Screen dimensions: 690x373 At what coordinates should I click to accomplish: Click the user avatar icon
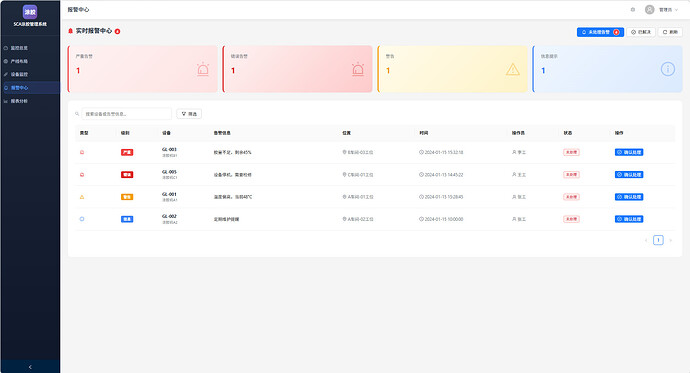(x=650, y=9)
